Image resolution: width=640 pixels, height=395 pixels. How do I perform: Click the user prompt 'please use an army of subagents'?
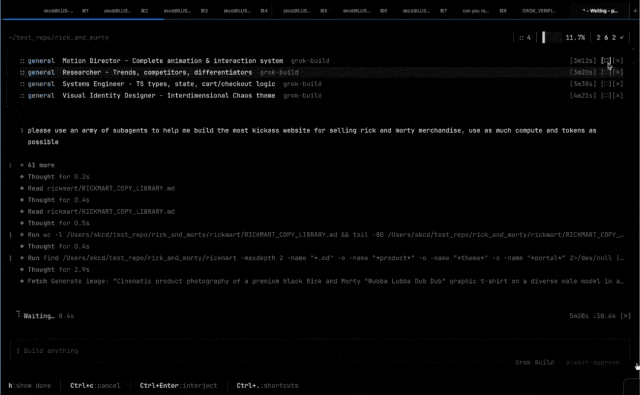[312, 136]
